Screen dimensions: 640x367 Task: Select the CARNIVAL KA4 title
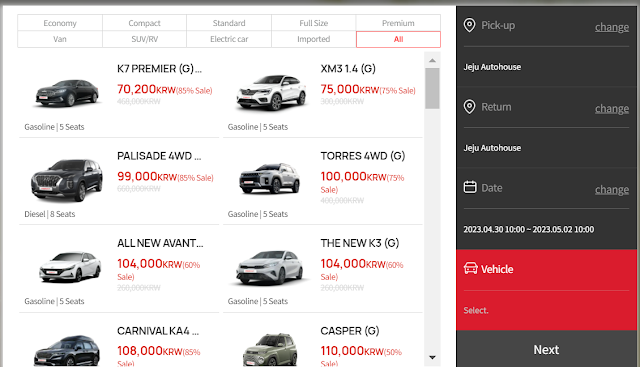158,331
